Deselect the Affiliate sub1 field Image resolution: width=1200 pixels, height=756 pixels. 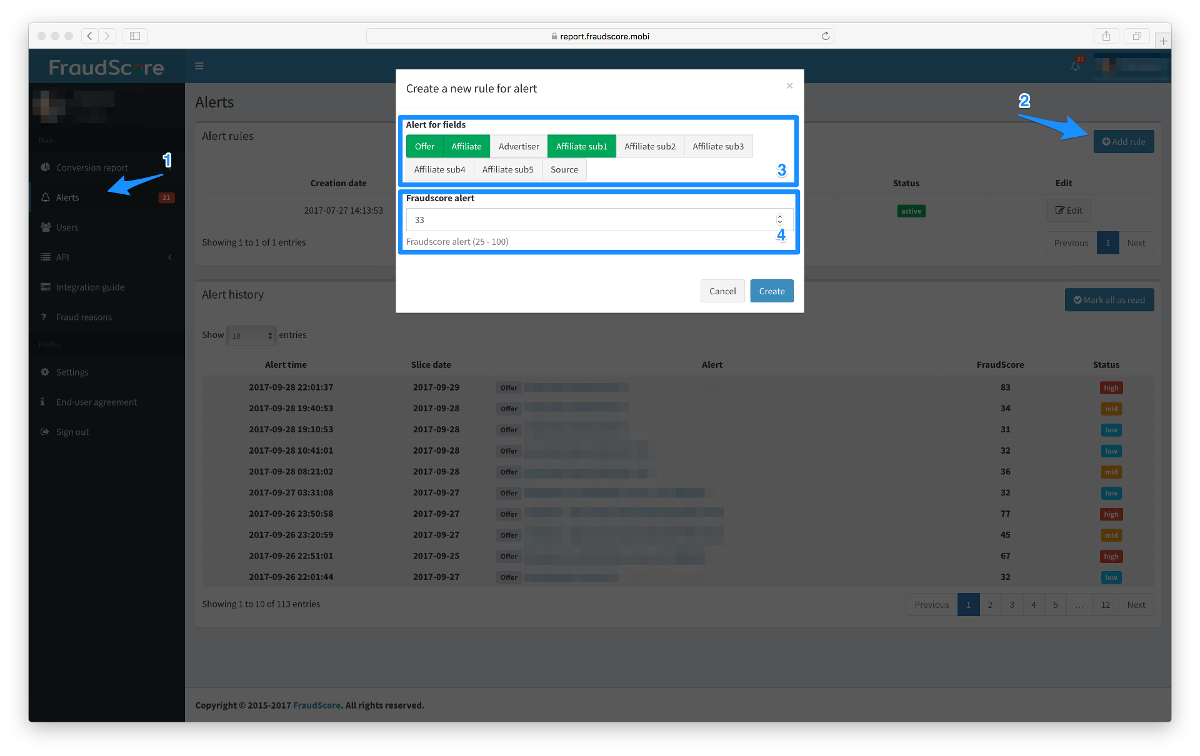[581, 146]
